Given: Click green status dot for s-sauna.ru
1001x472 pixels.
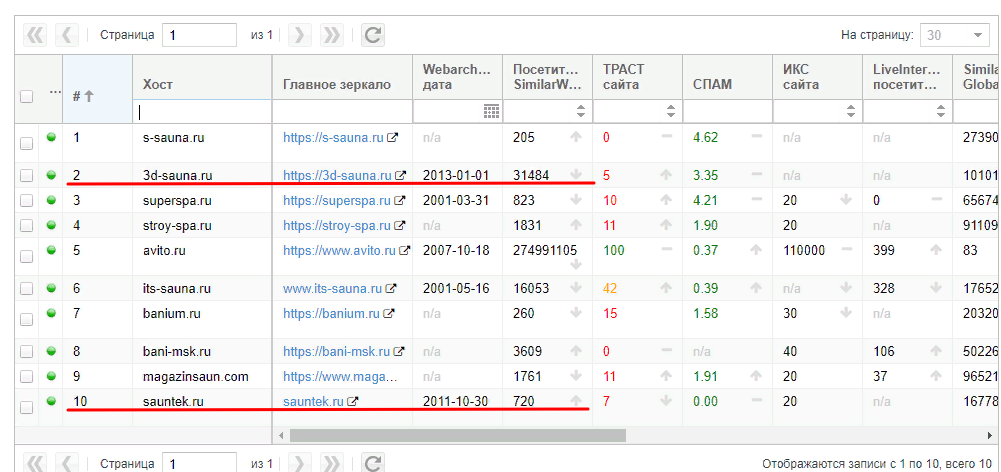Looking at the screenshot, I should point(51,137).
